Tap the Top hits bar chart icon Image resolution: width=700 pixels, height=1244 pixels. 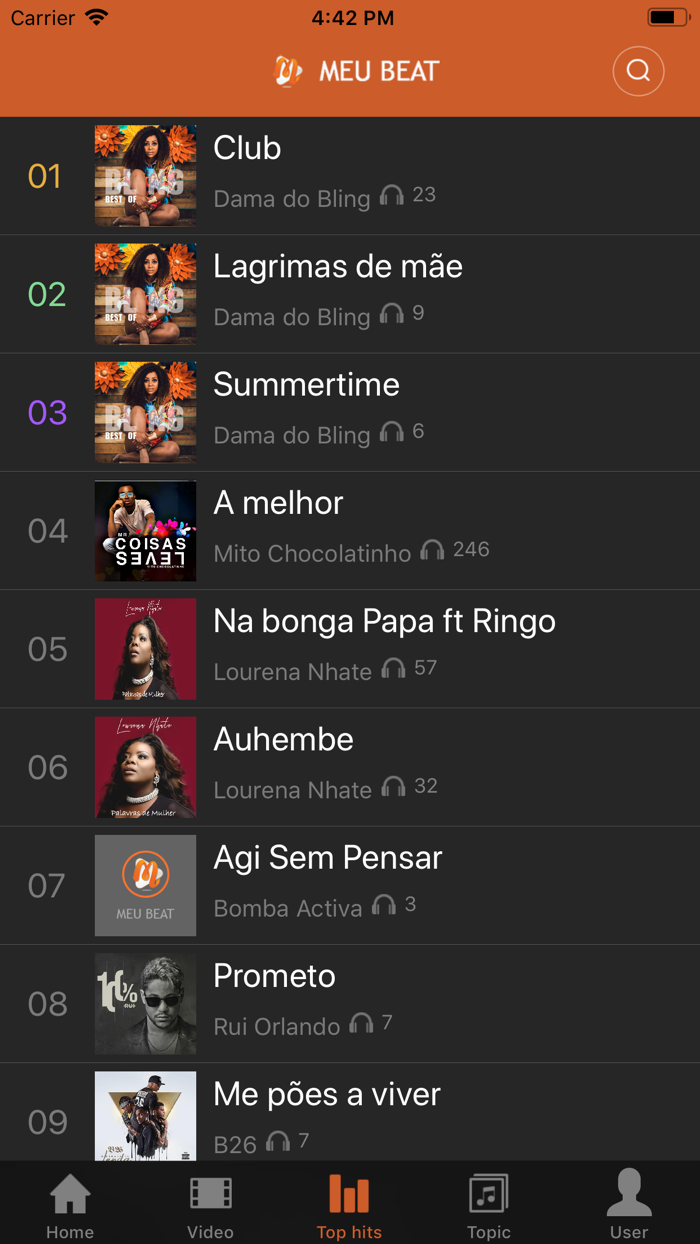(x=349, y=1192)
